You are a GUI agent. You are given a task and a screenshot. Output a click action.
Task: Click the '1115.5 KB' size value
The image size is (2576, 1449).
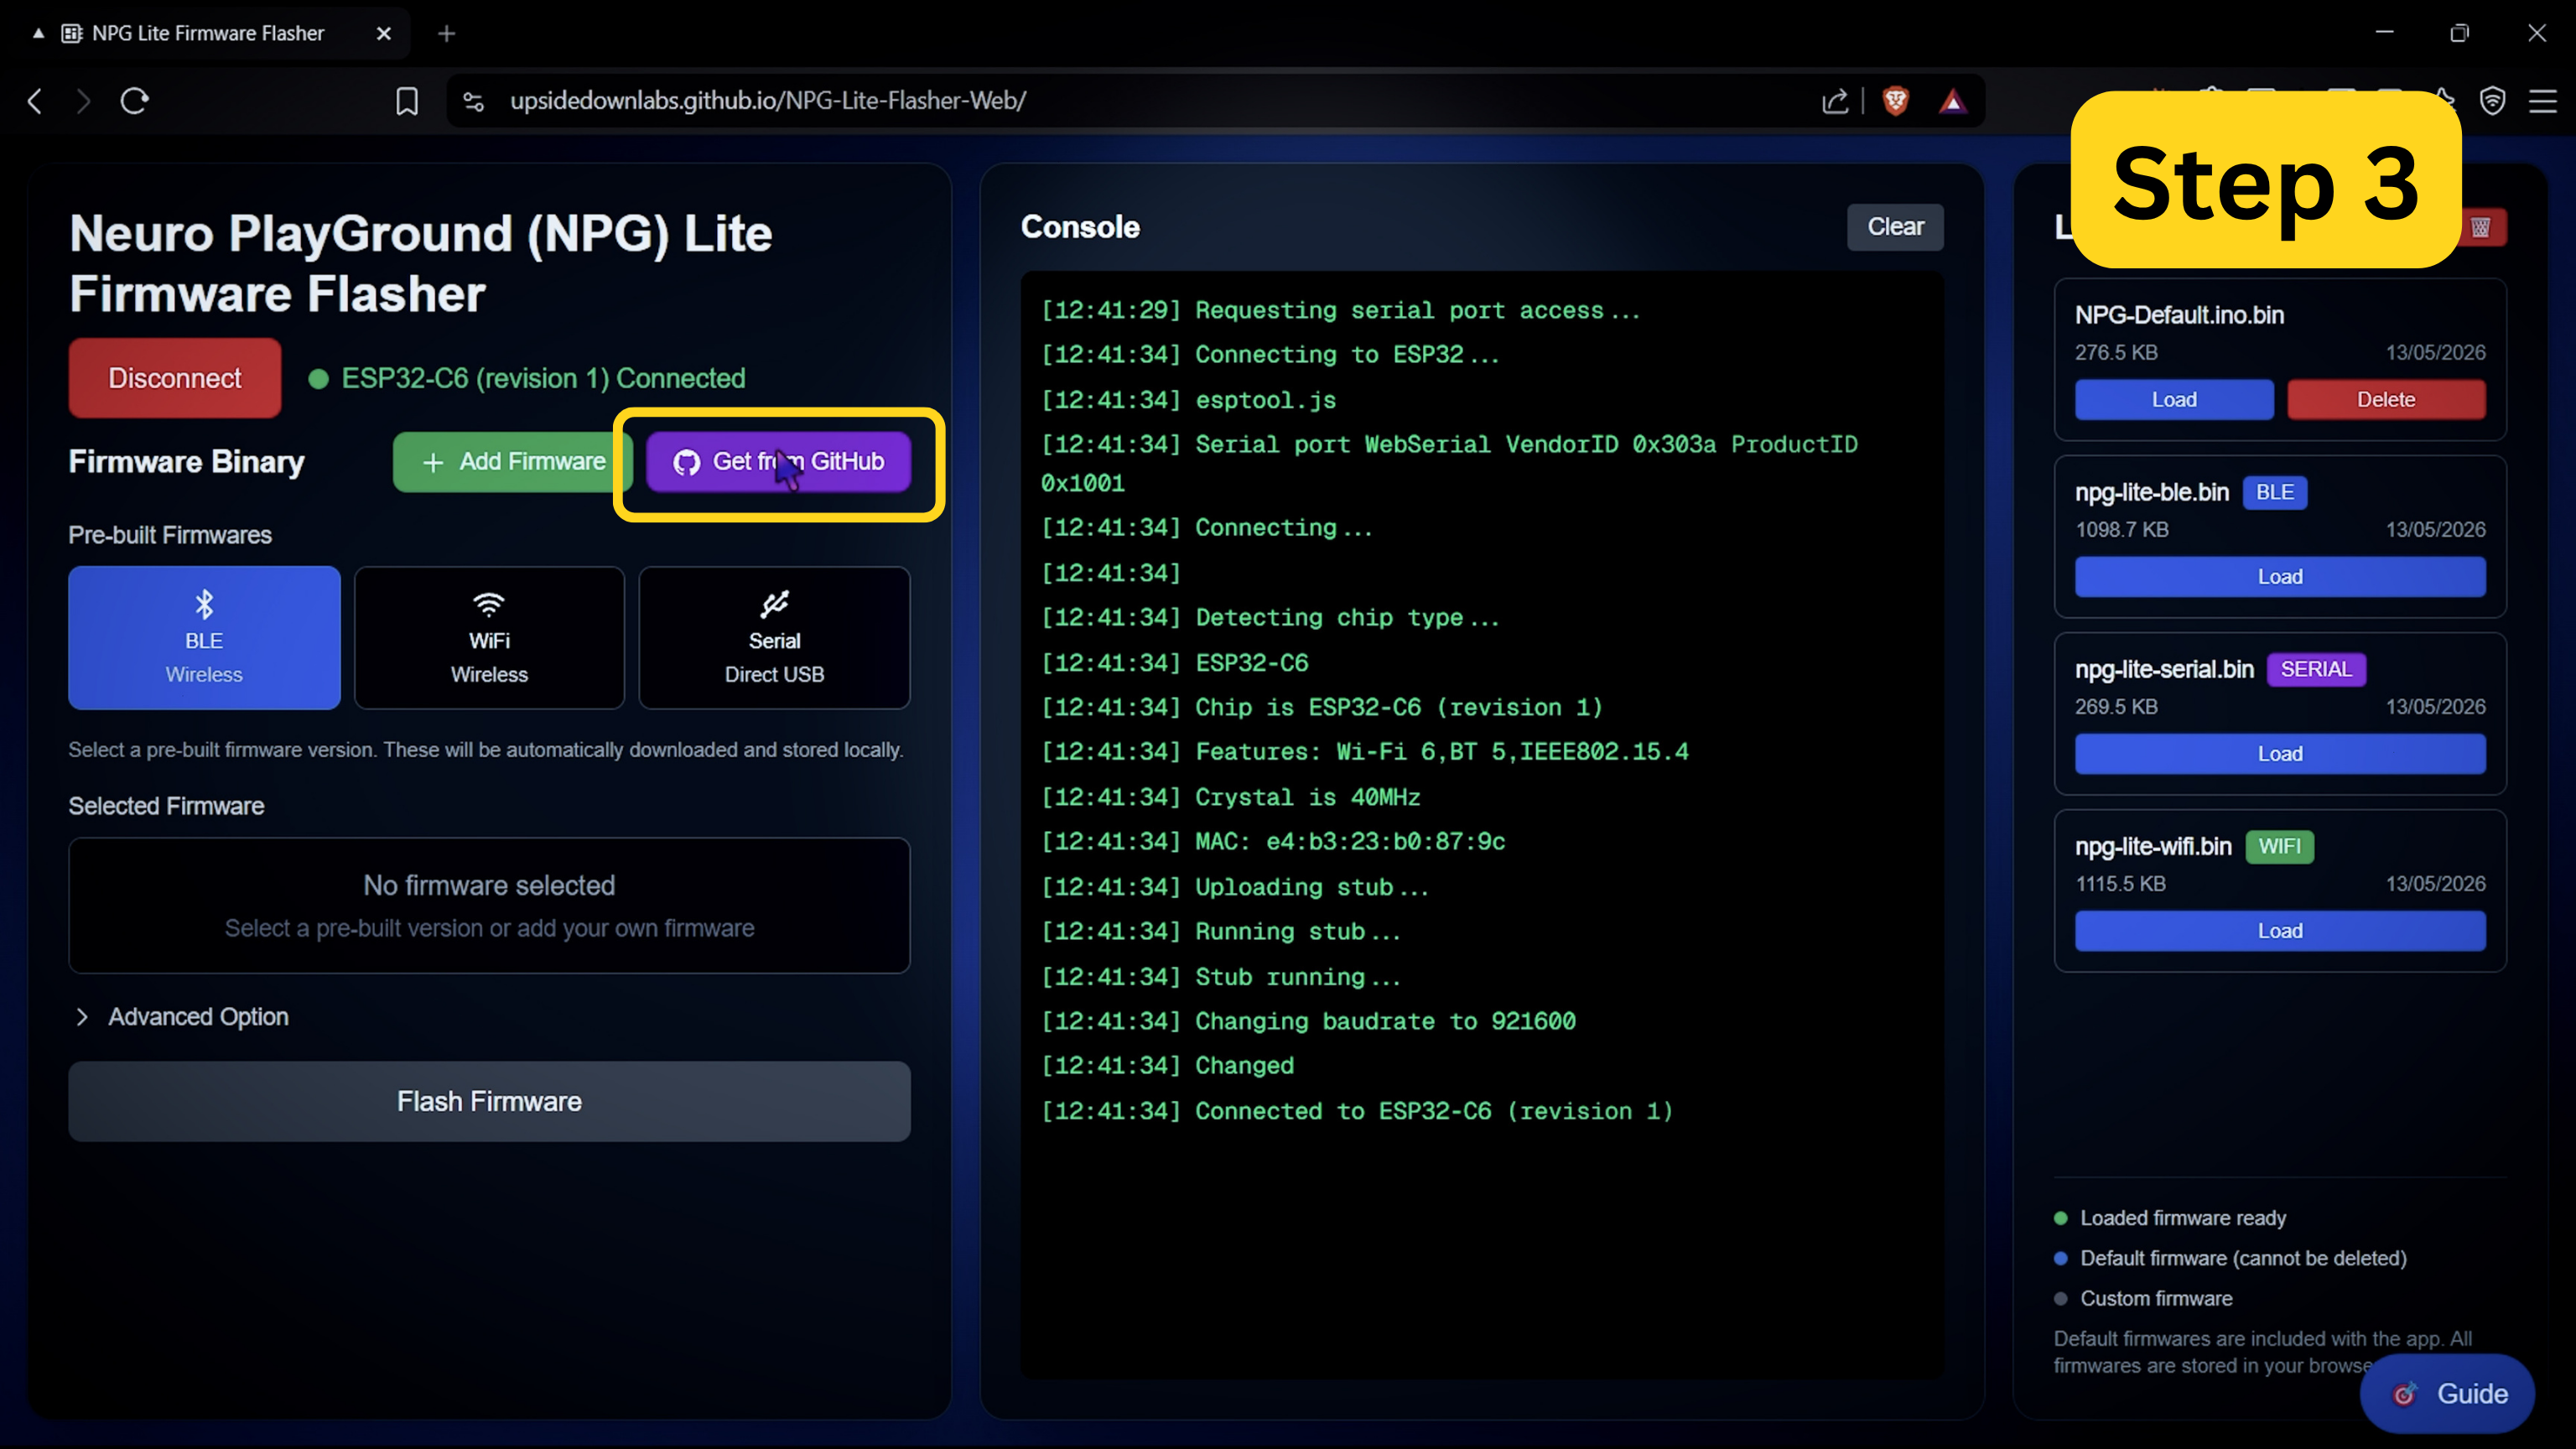(2120, 884)
